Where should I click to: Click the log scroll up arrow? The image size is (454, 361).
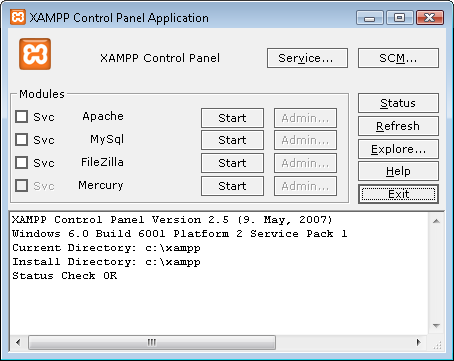pyautogui.click(x=436, y=221)
